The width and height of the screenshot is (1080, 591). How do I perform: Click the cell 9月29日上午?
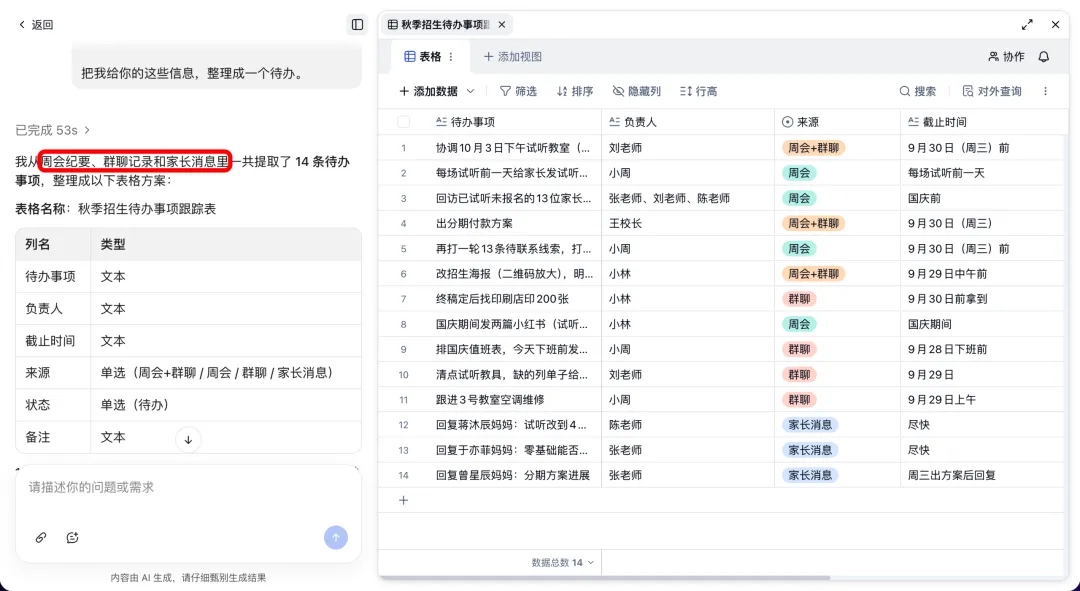[982, 400]
